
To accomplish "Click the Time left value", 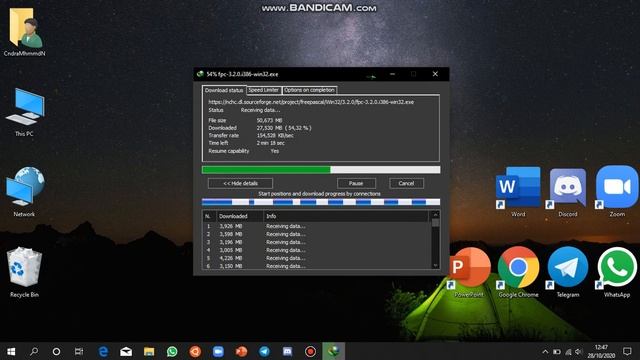I will (271, 143).
